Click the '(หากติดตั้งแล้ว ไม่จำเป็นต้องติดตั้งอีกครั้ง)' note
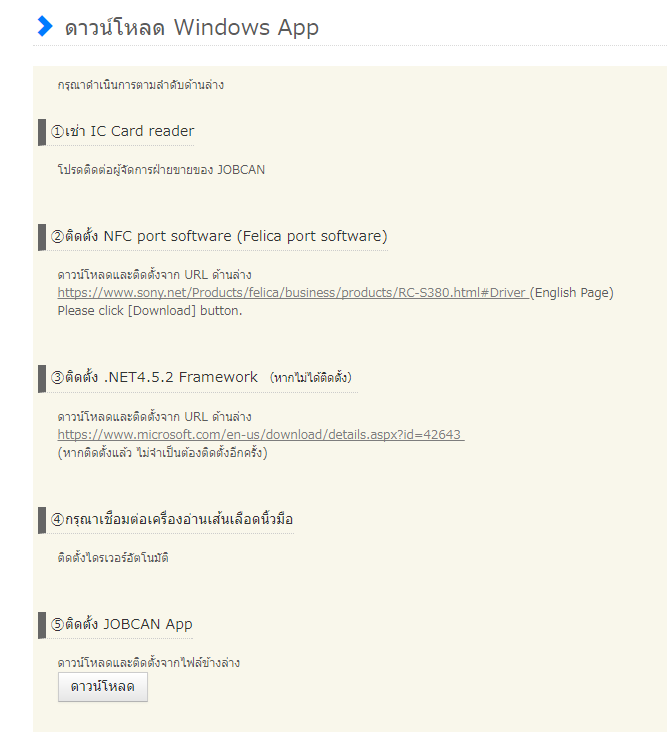 (x=163, y=453)
